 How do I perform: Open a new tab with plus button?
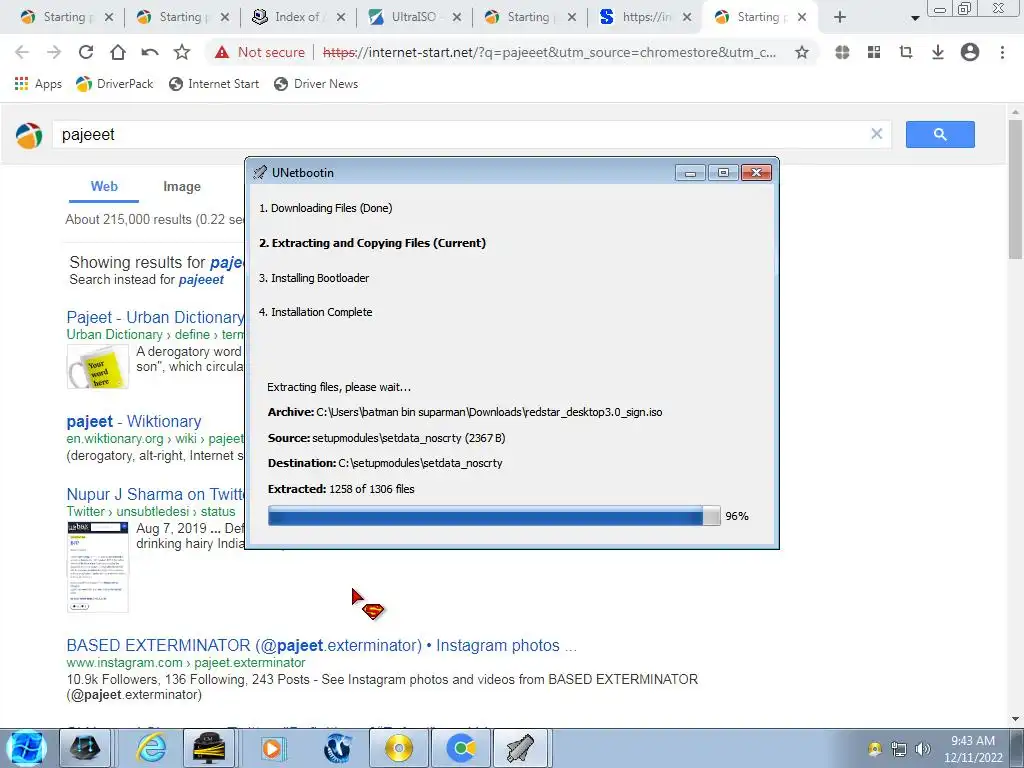(x=840, y=17)
